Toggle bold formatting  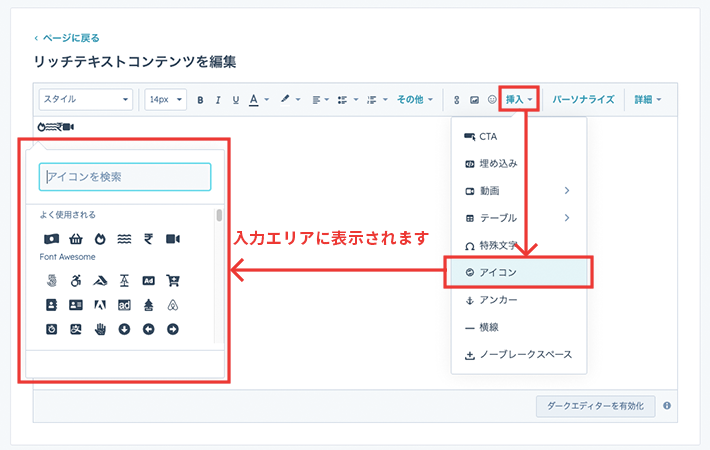coord(200,100)
